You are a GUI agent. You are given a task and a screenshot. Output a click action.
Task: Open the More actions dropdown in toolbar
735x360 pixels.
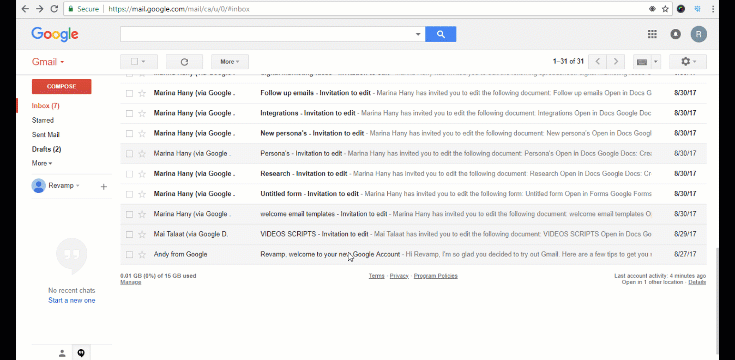230,61
